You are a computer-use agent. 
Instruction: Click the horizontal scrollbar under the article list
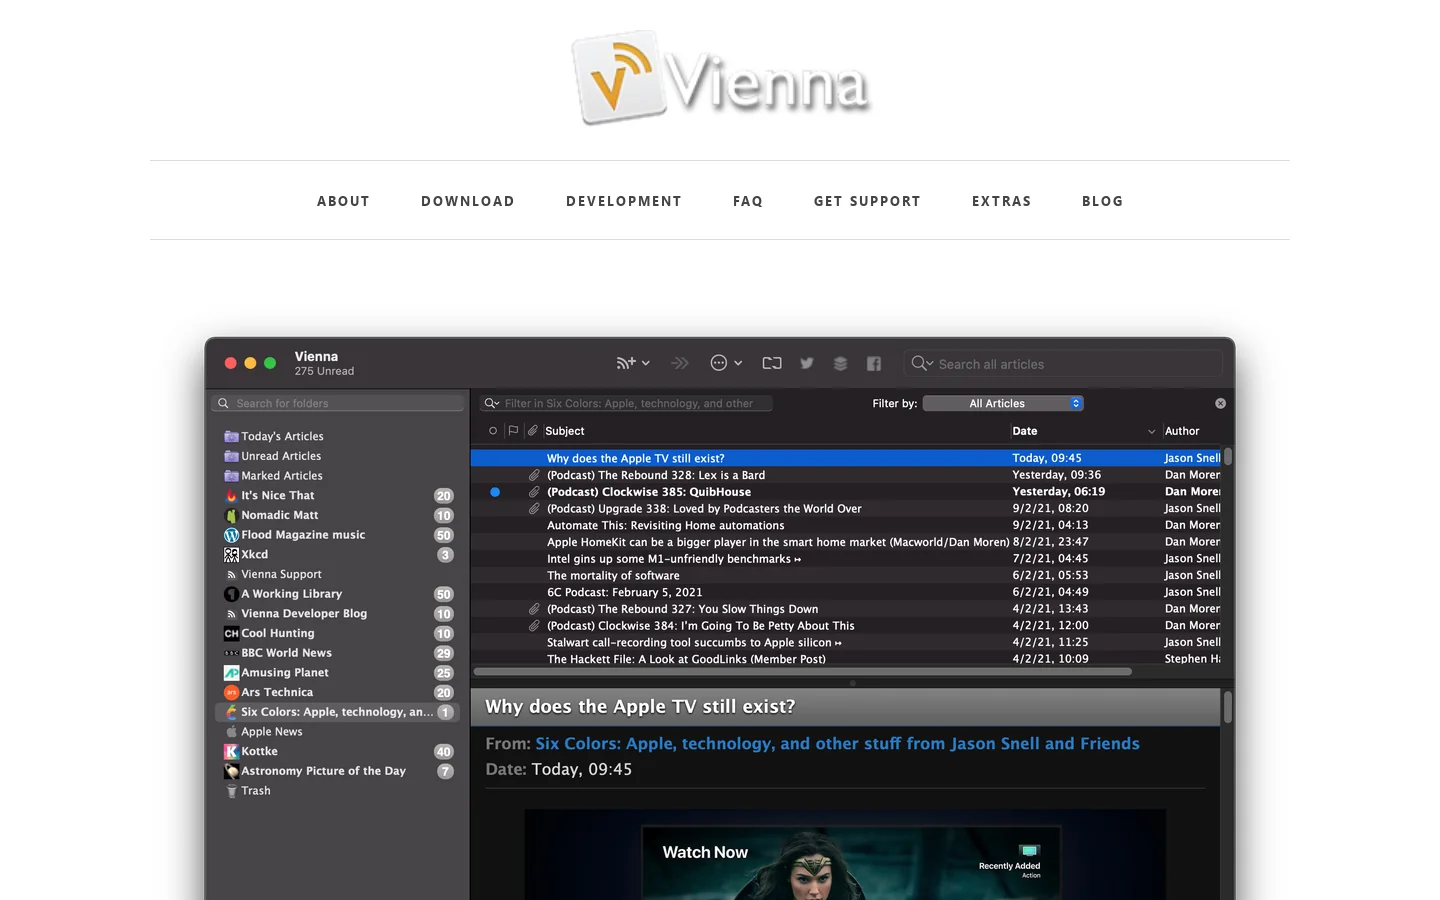point(803,672)
